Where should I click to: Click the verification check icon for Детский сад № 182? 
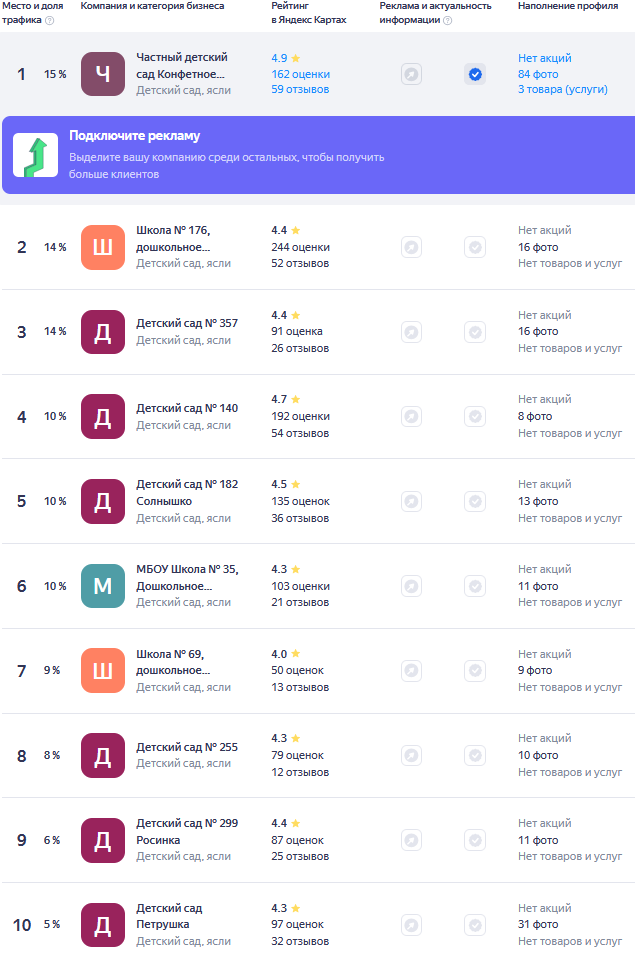coord(475,501)
